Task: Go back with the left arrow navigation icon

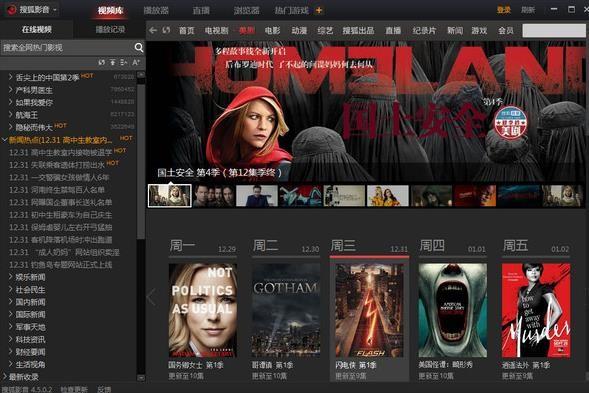Action: (153, 30)
